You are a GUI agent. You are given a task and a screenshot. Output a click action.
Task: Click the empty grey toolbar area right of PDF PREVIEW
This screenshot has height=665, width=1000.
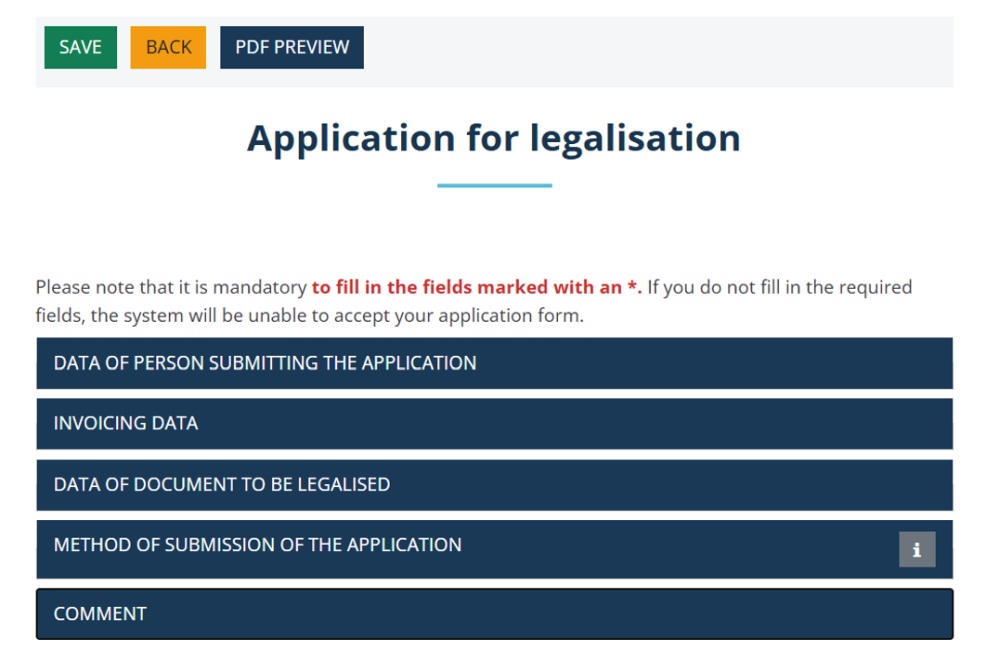point(657,51)
